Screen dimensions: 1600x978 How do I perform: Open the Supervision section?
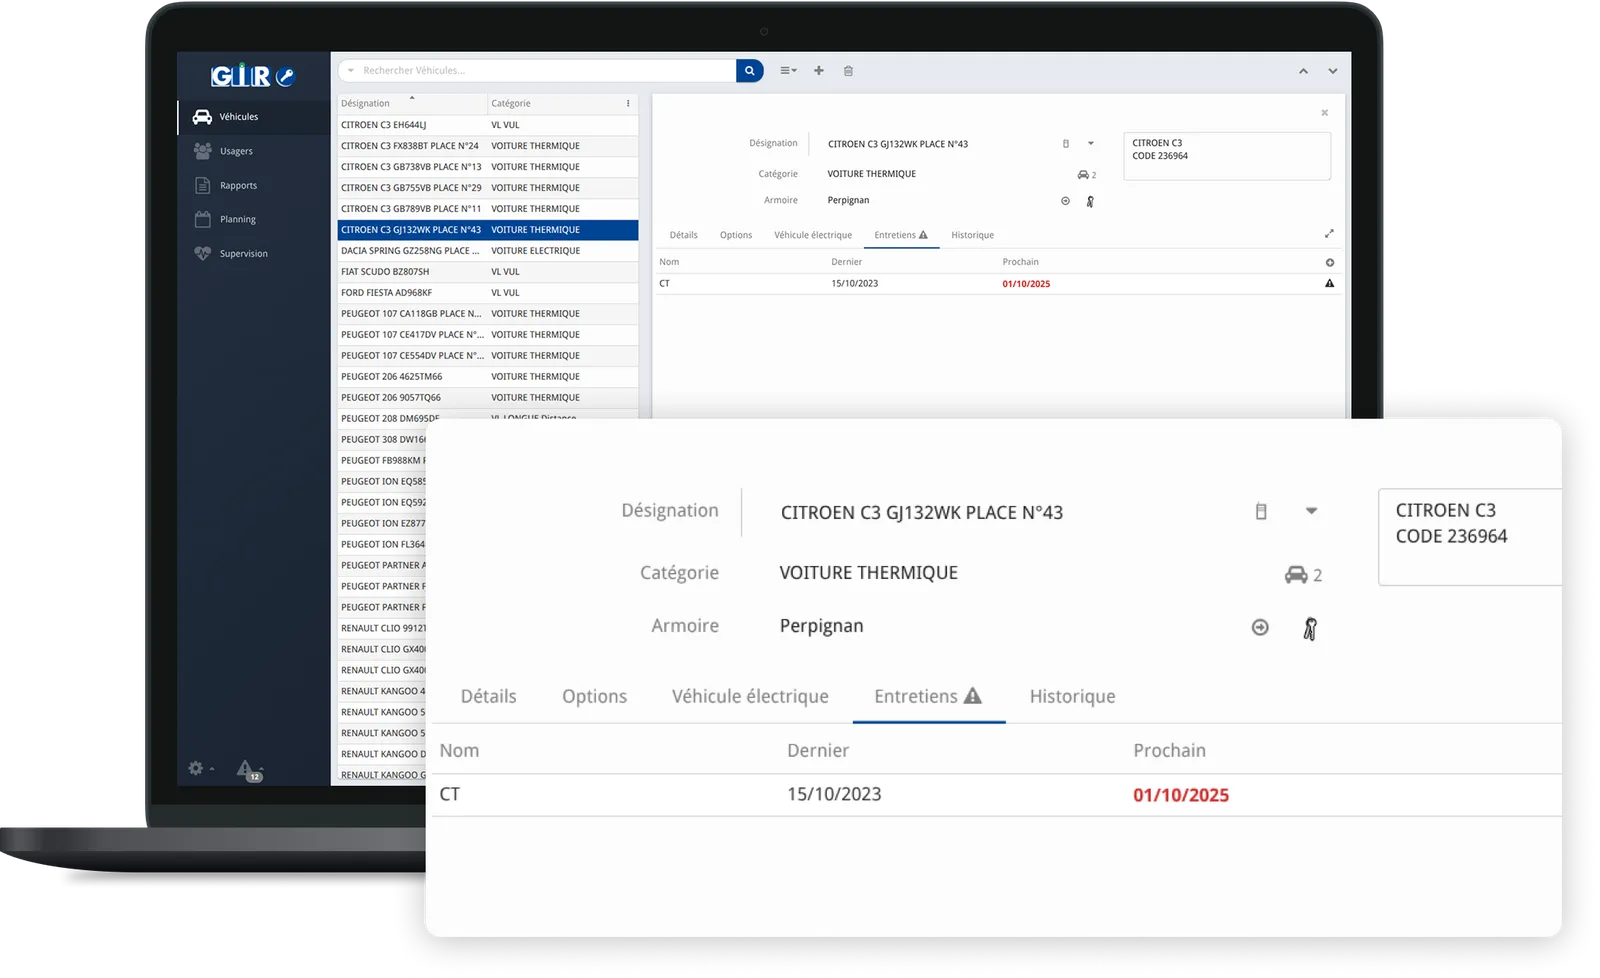(246, 253)
